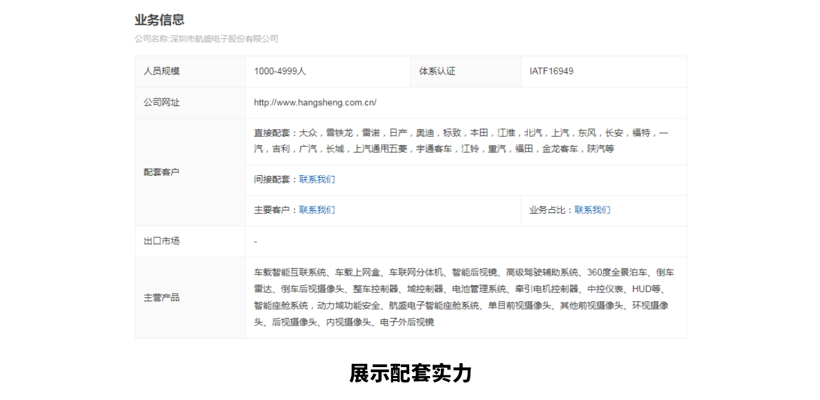Screen dimensions: 820x400
Task: Click the 展示配套实力 caption text
Action: pos(410,374)
